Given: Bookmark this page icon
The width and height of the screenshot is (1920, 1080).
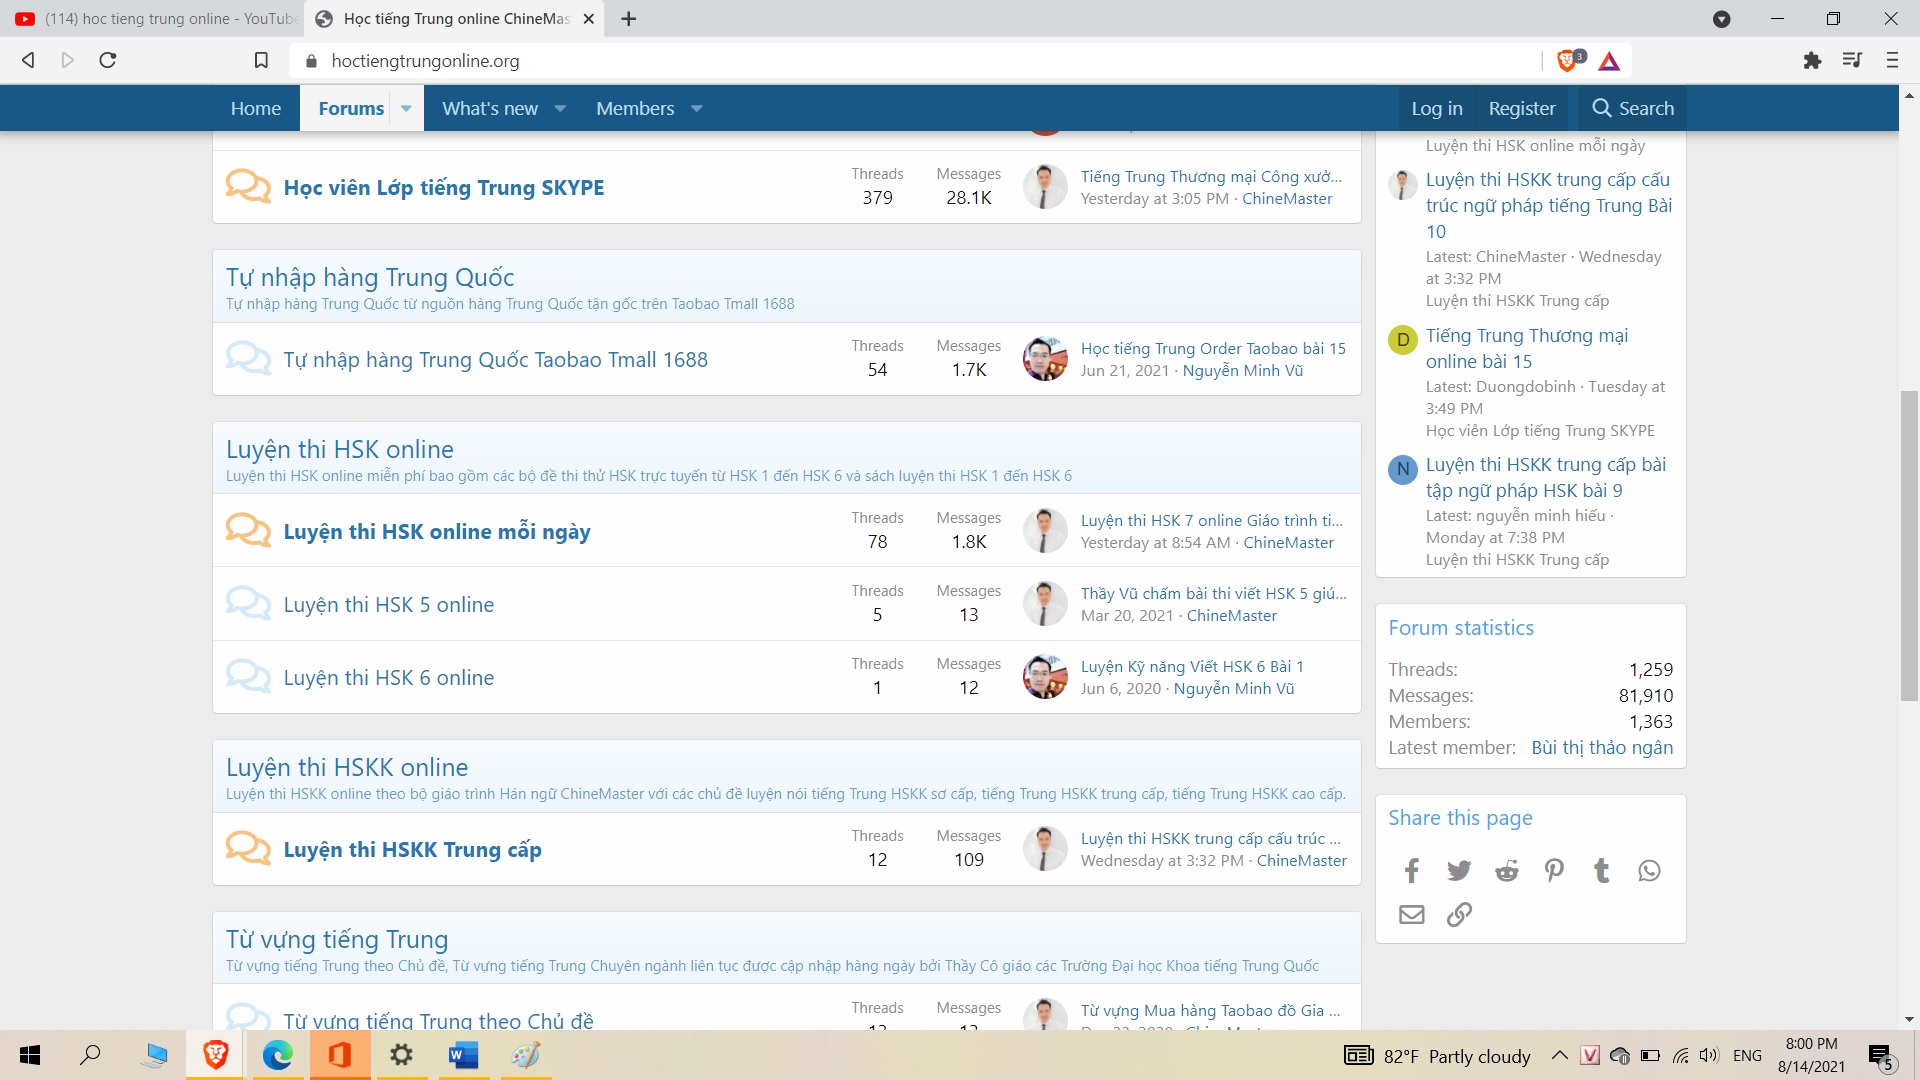Looking at the screenshot, I should click(261, 61).
